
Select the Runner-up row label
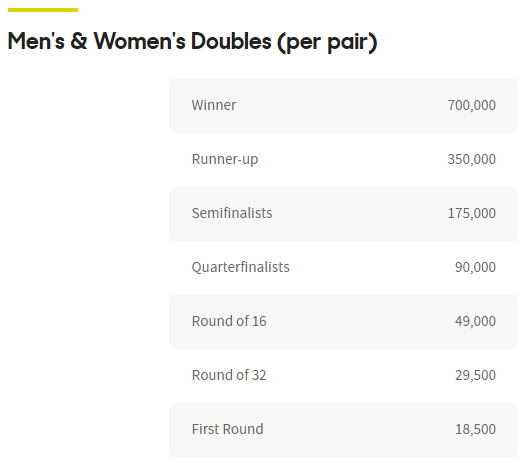225,160
